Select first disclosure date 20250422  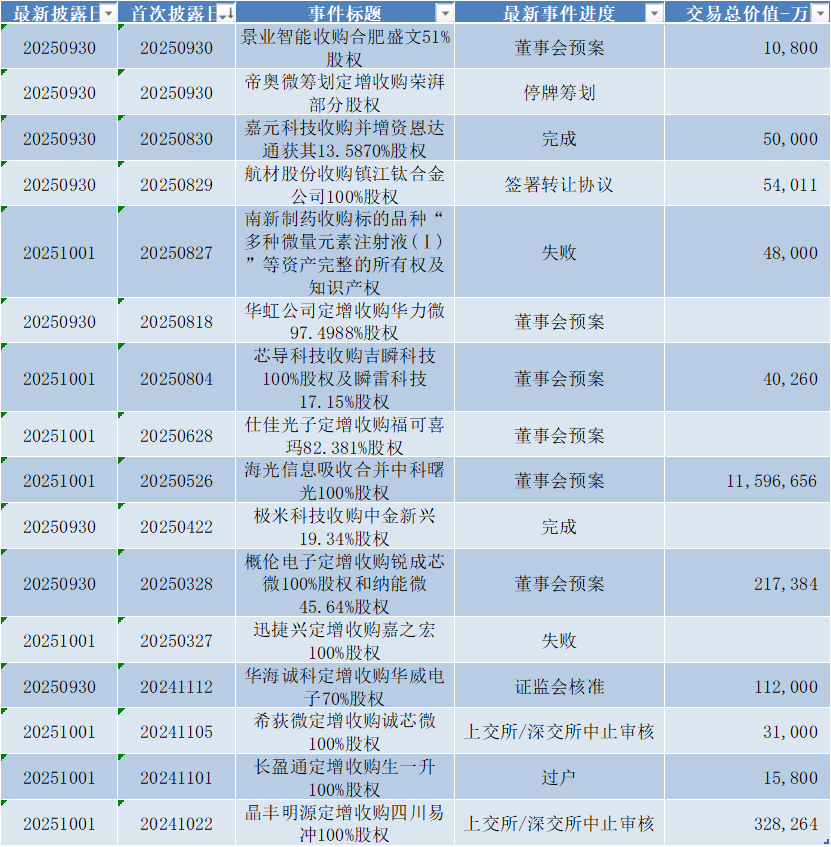[176, 526]
